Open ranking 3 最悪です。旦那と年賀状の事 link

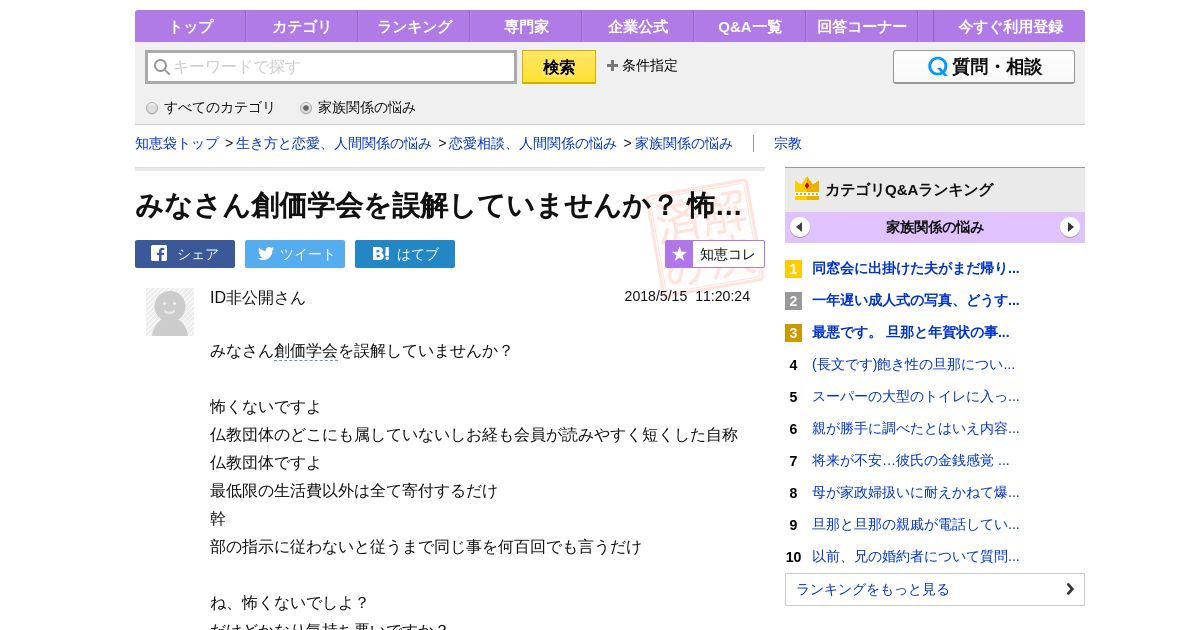pos(911,332)
